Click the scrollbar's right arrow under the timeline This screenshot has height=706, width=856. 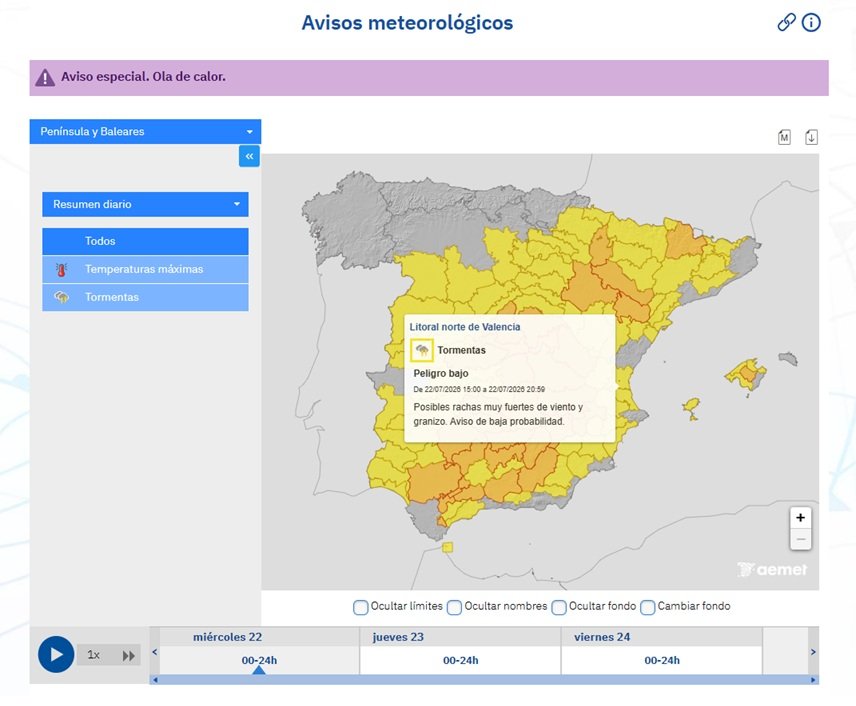(813, 680)
